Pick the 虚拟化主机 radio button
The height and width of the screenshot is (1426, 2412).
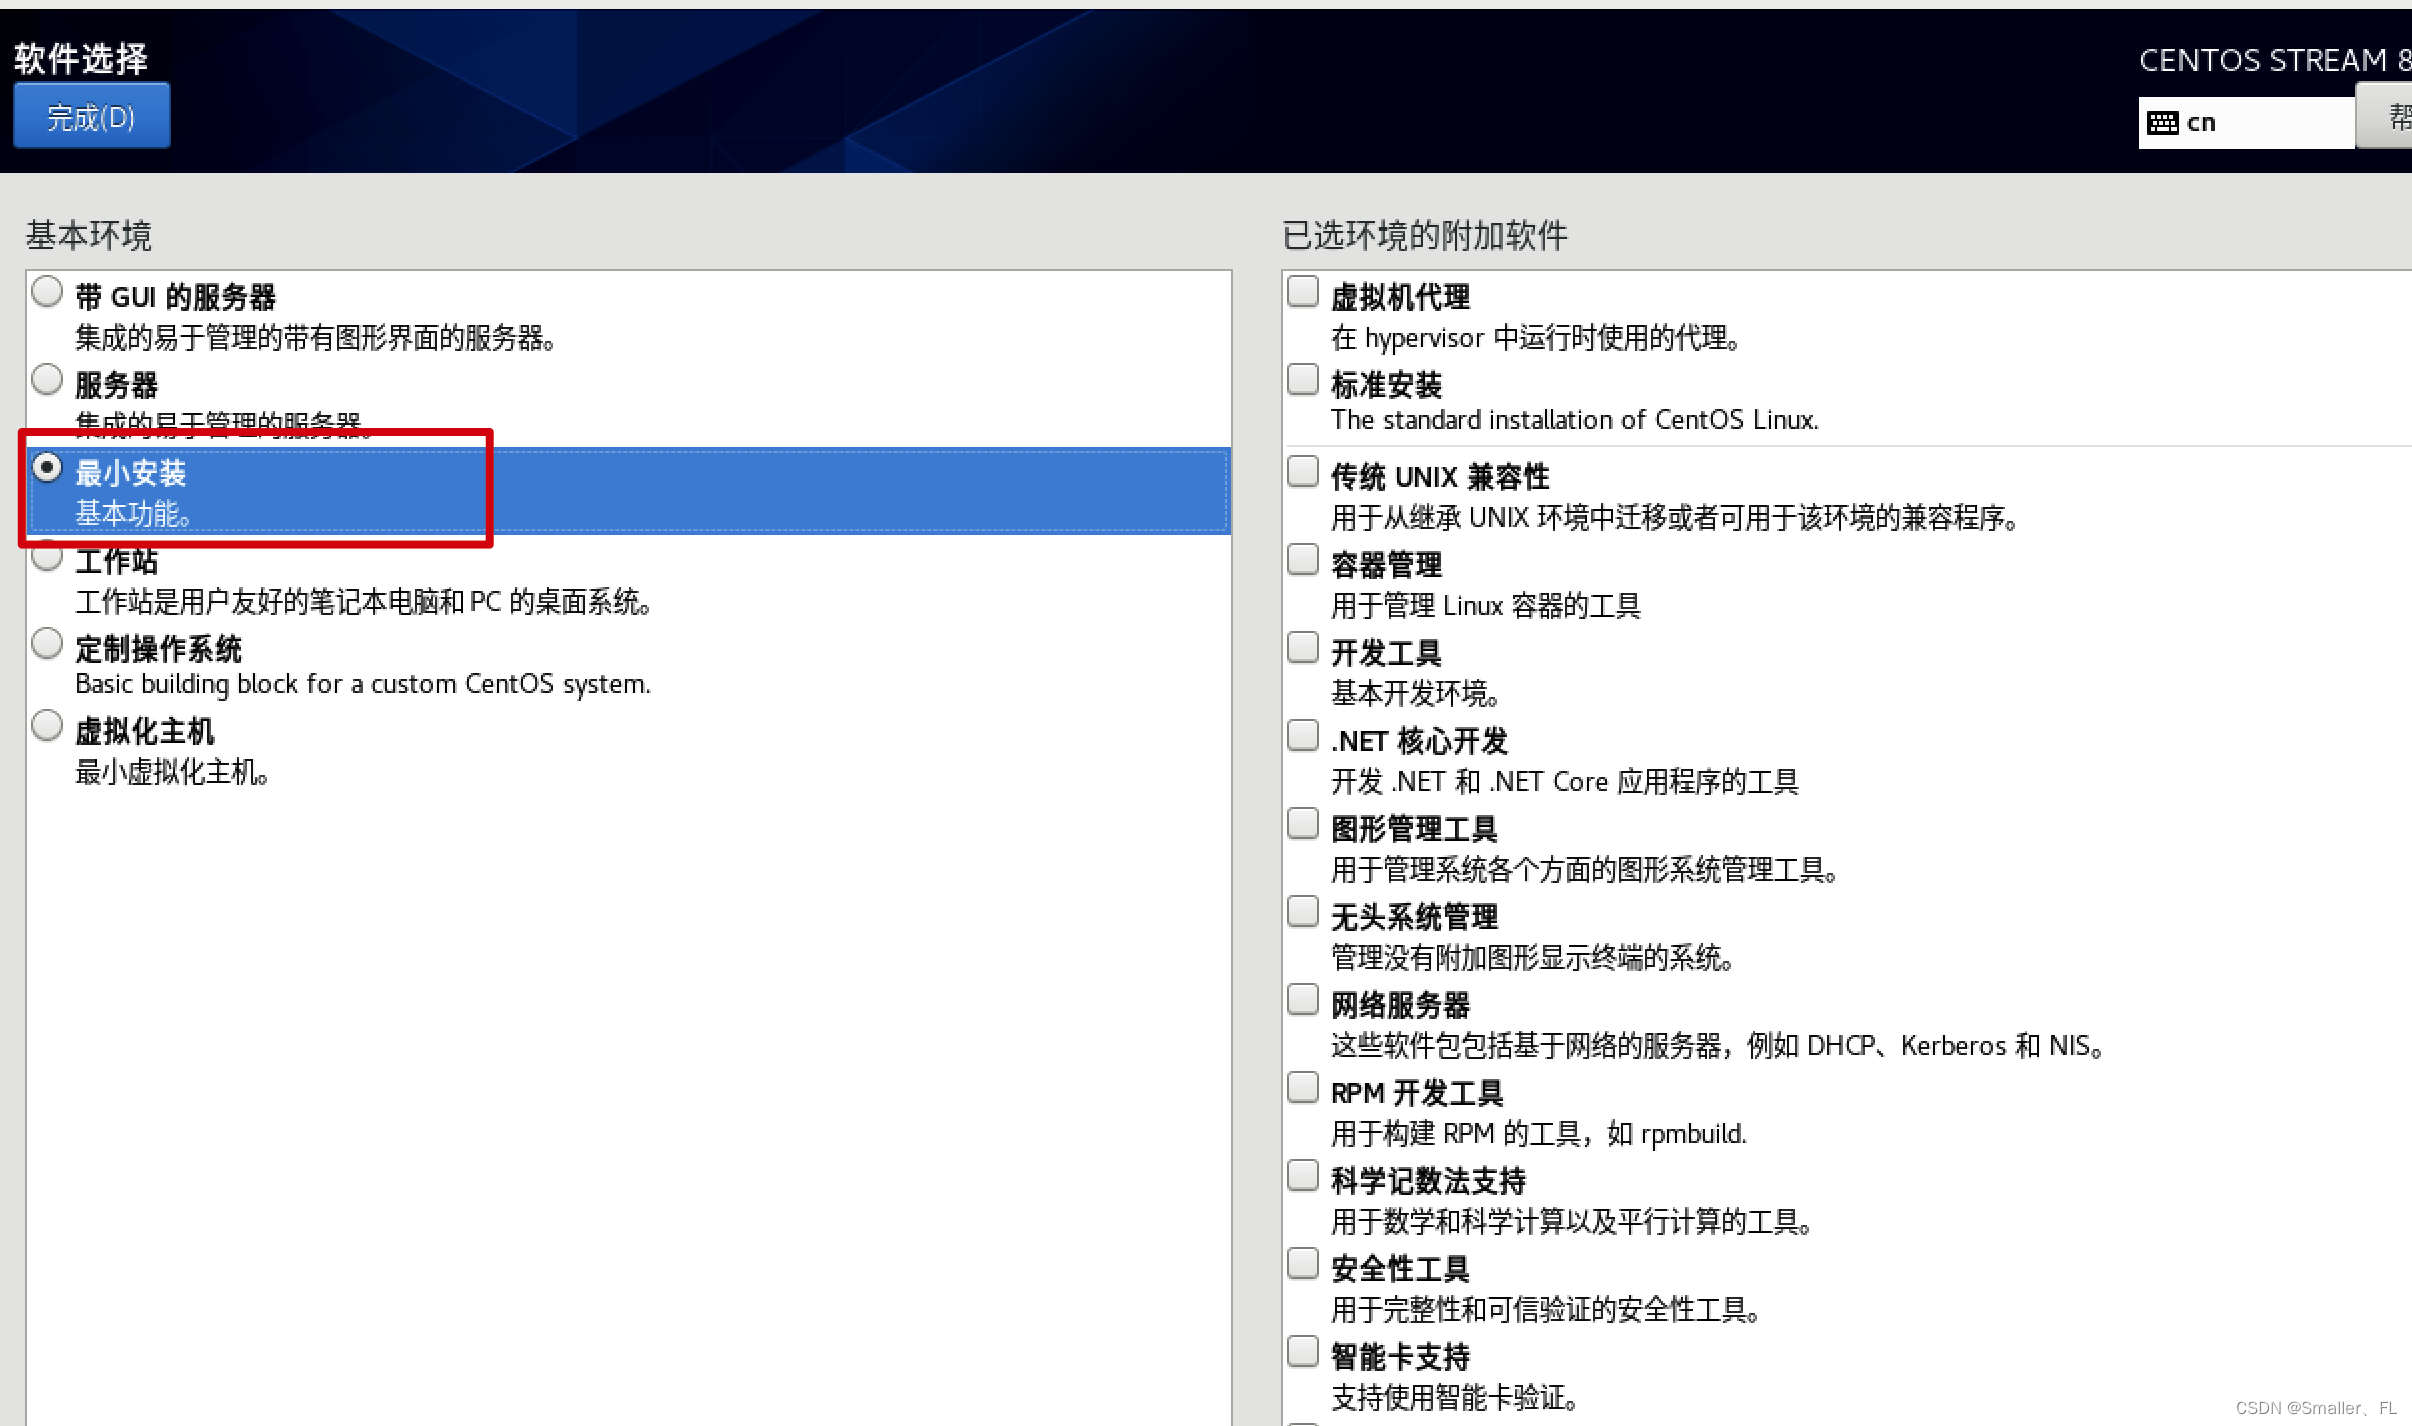[47, 726]
